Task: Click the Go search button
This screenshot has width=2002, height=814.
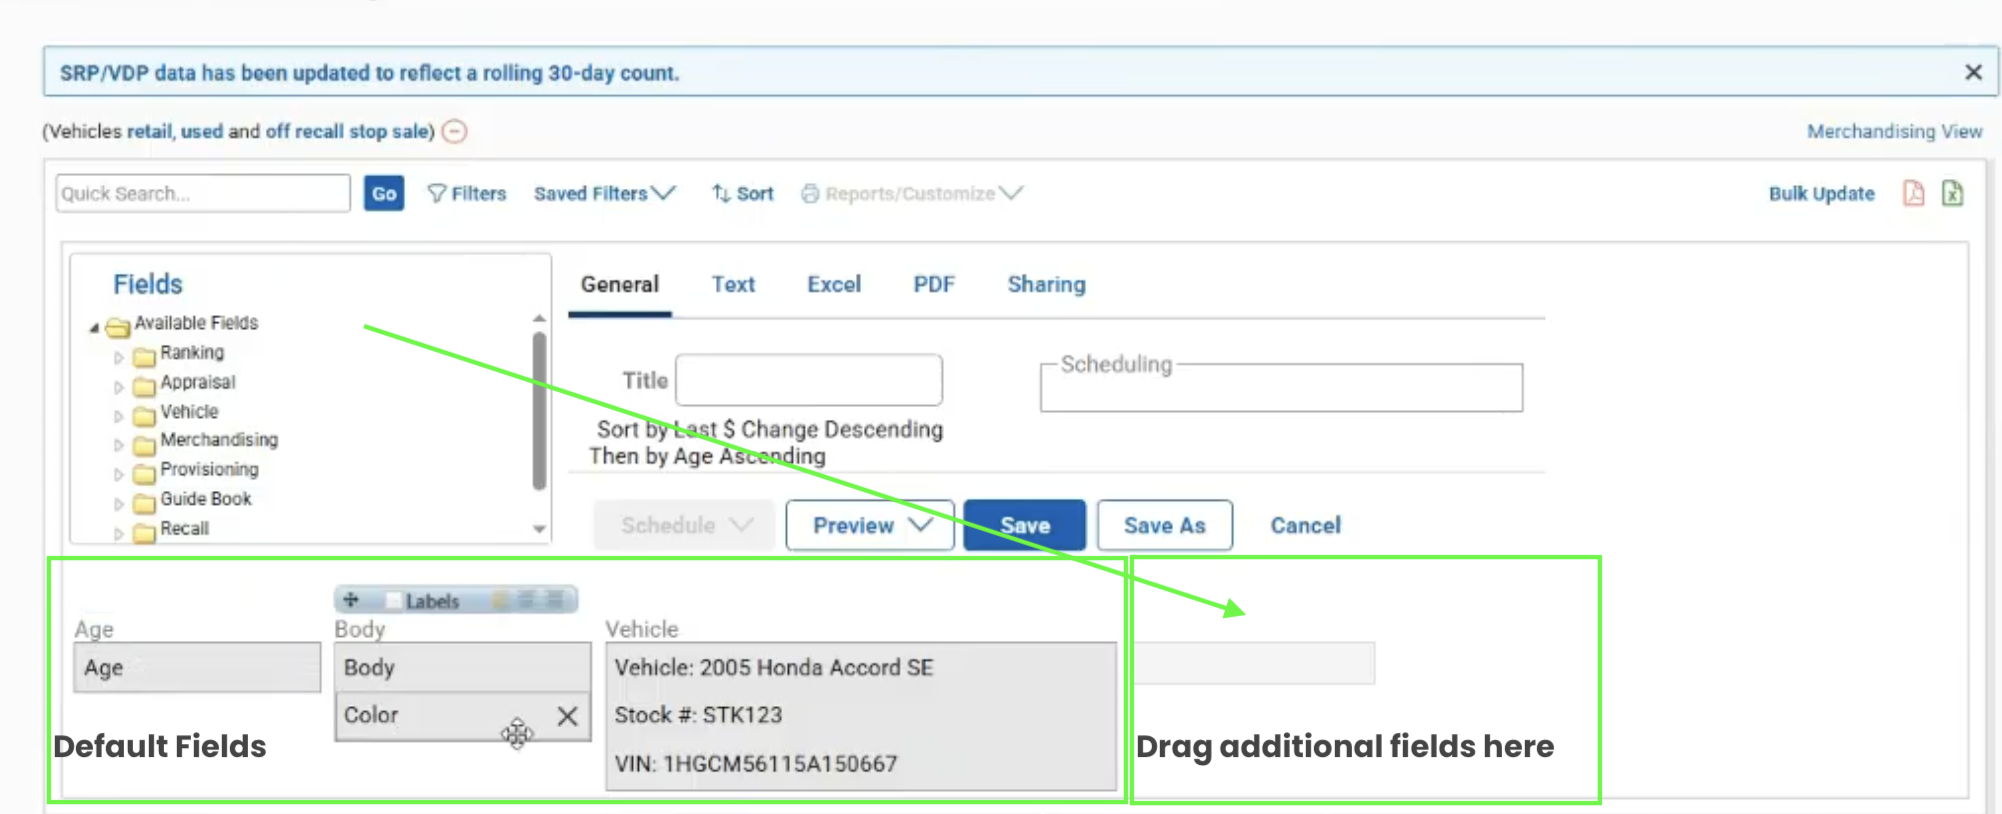Action: pyautogui.click(x=384, y=193)
